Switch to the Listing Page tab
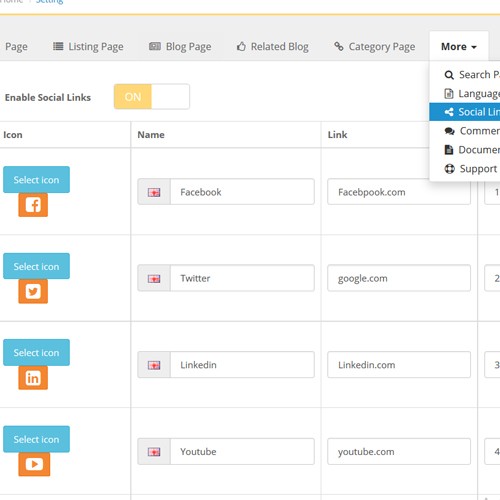The width and height of the screenshot is (500, 500). (88, 47)
